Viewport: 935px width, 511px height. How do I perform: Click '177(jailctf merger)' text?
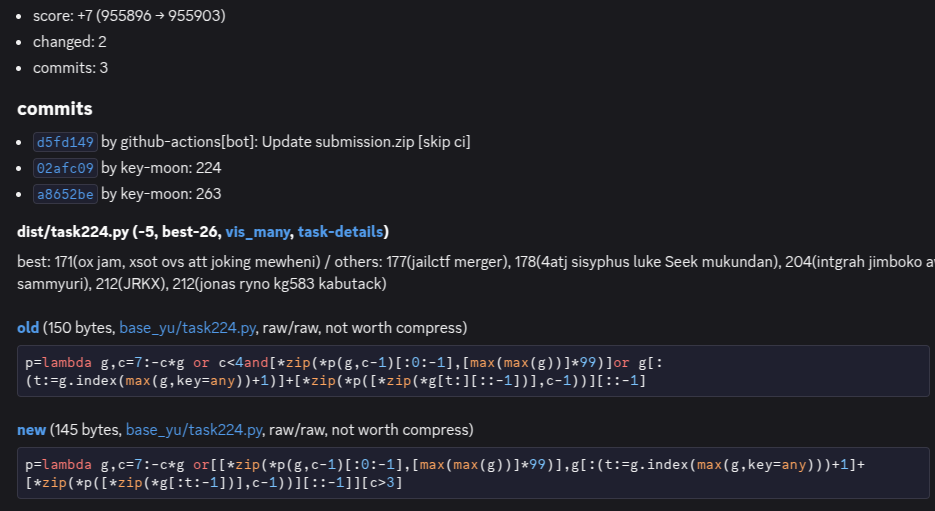(449, 262)
